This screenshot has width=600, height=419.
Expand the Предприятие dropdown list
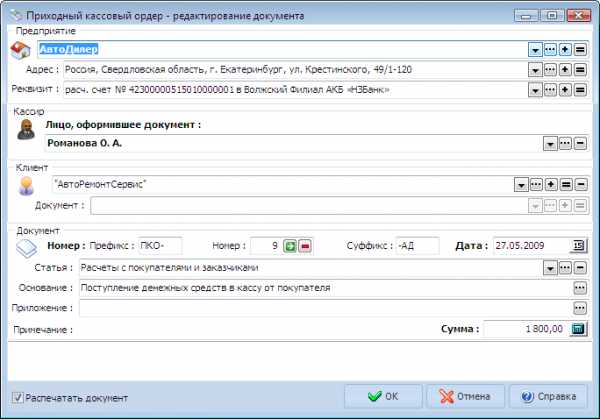[535, 49]
